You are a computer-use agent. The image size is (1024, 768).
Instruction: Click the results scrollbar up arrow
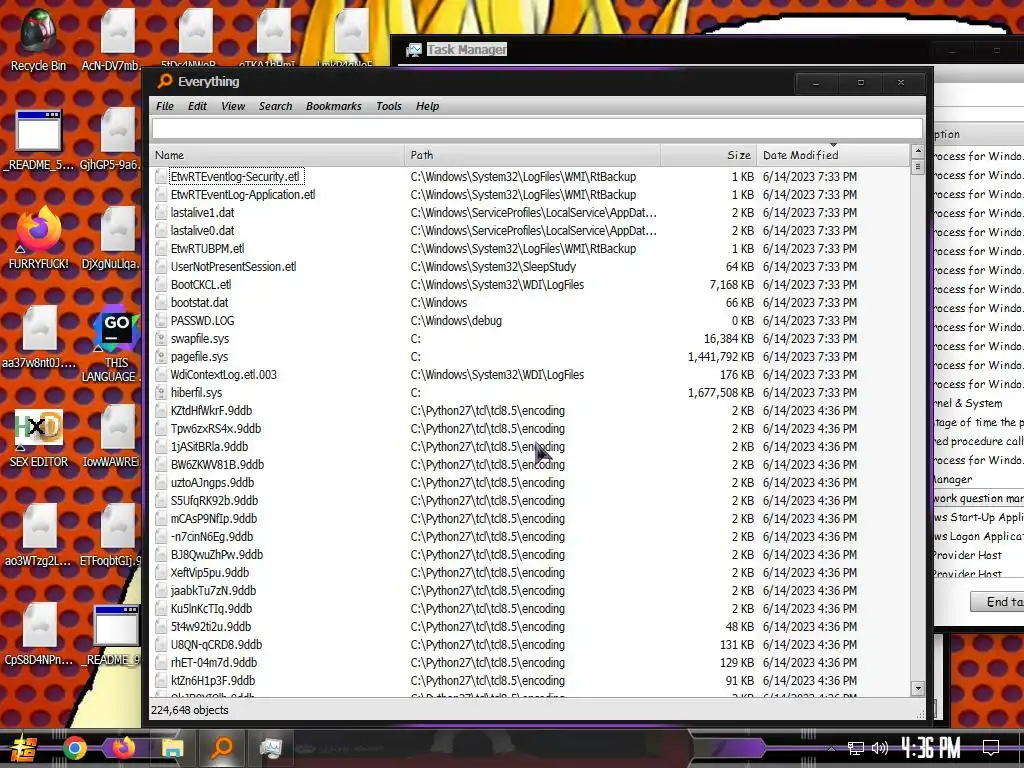pos(918,152)
